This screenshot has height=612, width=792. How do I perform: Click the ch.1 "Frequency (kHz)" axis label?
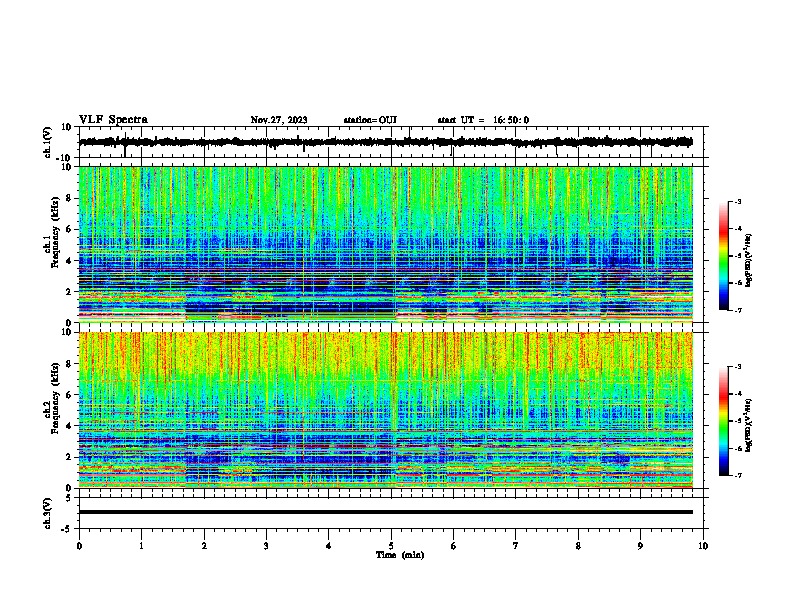pyautogui.click(x=55, y=233)
